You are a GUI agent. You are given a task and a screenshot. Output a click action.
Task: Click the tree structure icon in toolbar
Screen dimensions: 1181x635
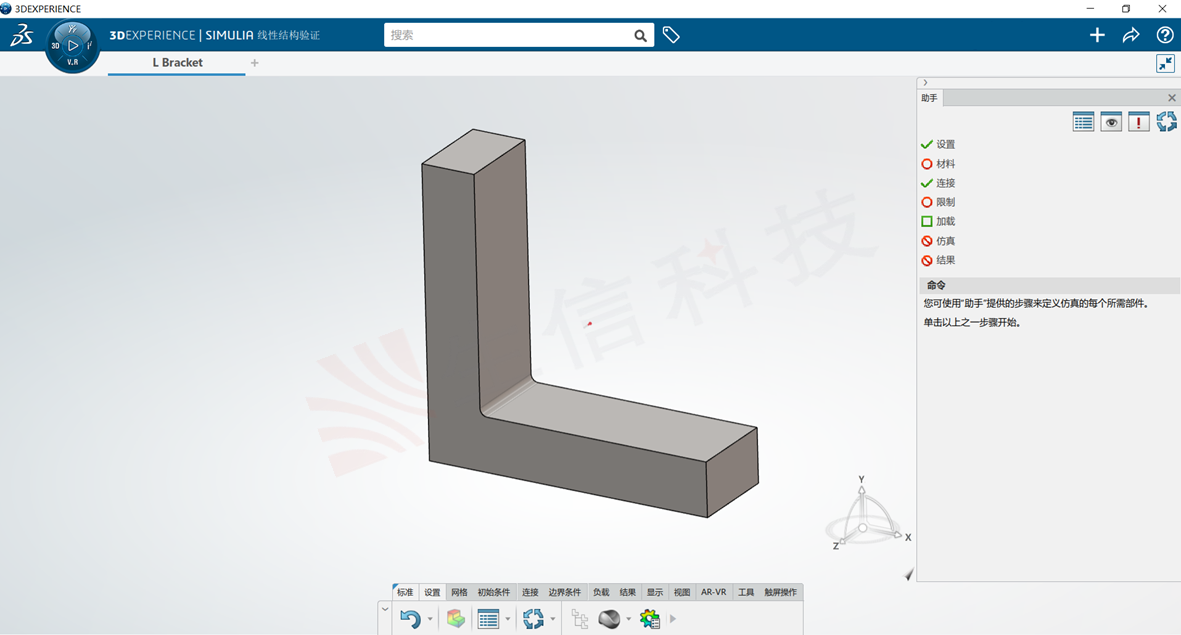point(579,619)
